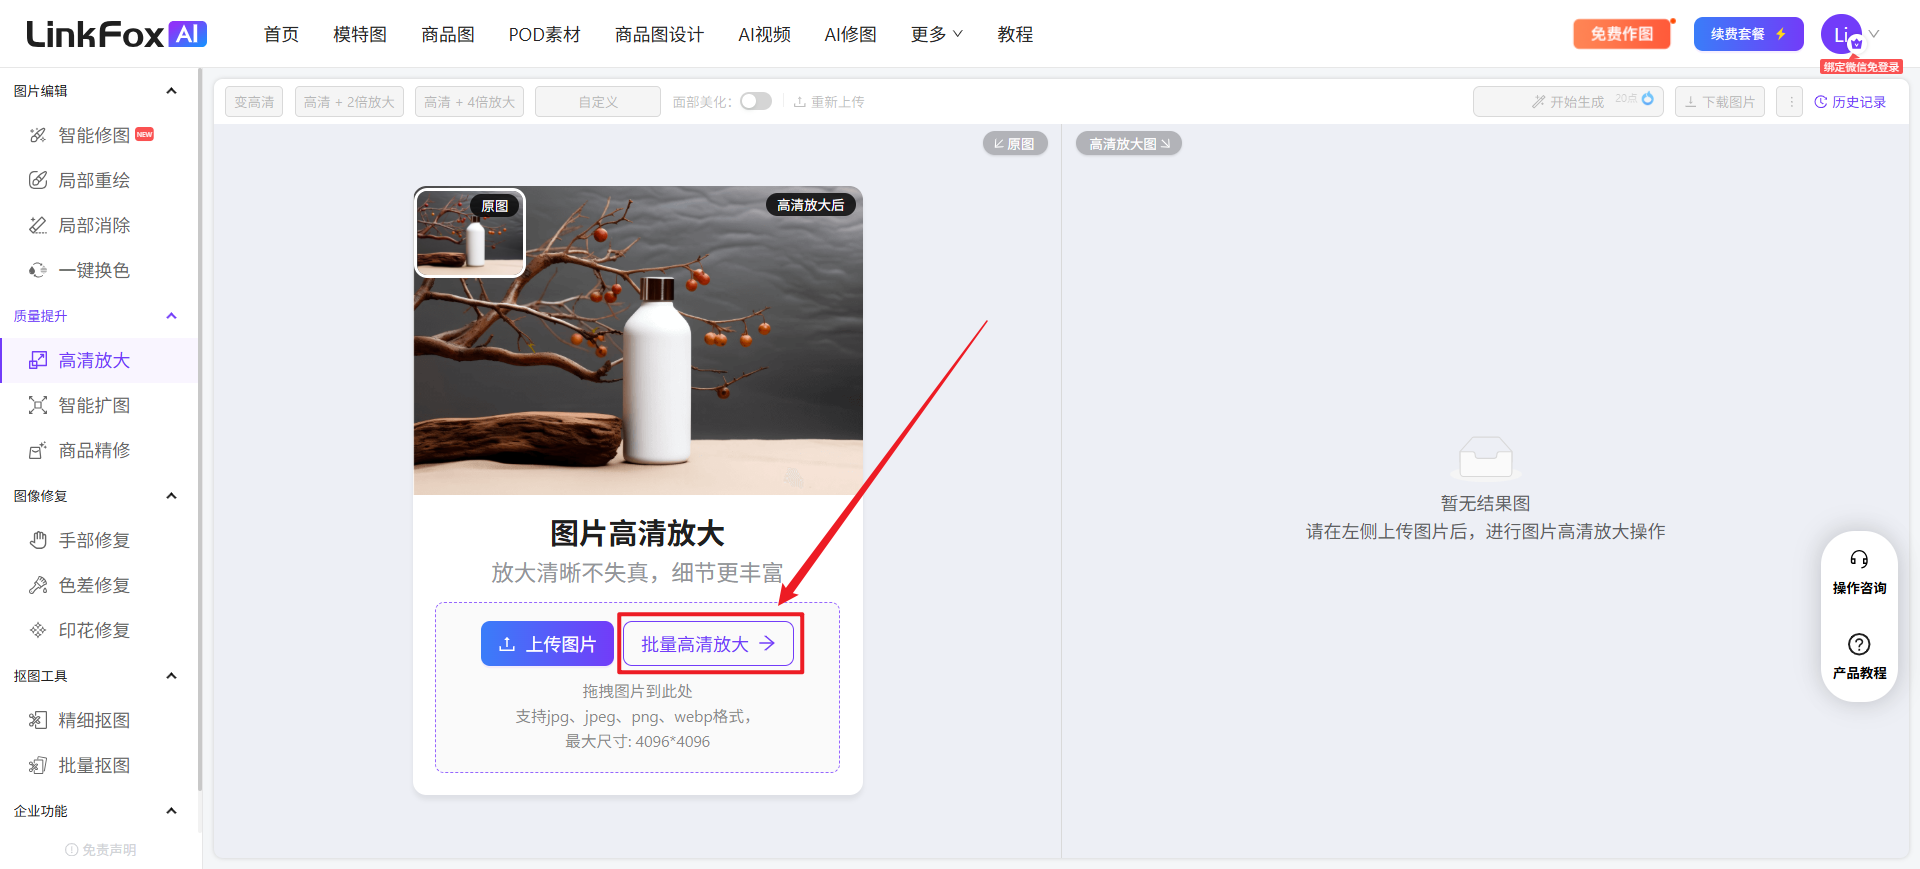Click the history clock icon
This screenshot has height=869, width=1920.
click(1821, 102)
